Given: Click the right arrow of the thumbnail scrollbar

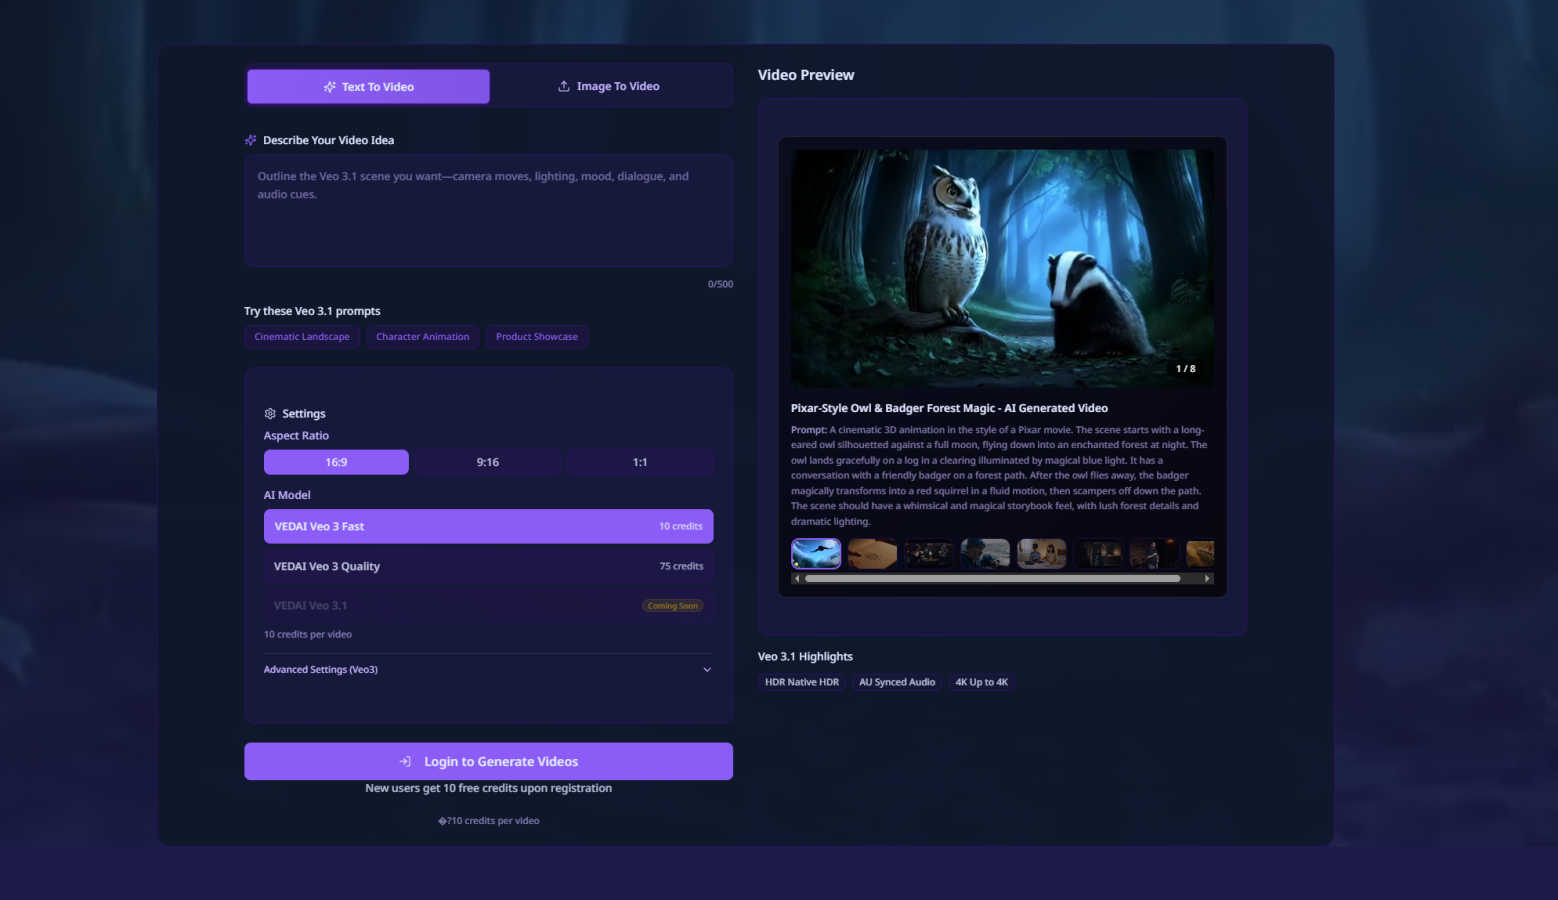Looking at the screenshot, I should click(1207, 579).
